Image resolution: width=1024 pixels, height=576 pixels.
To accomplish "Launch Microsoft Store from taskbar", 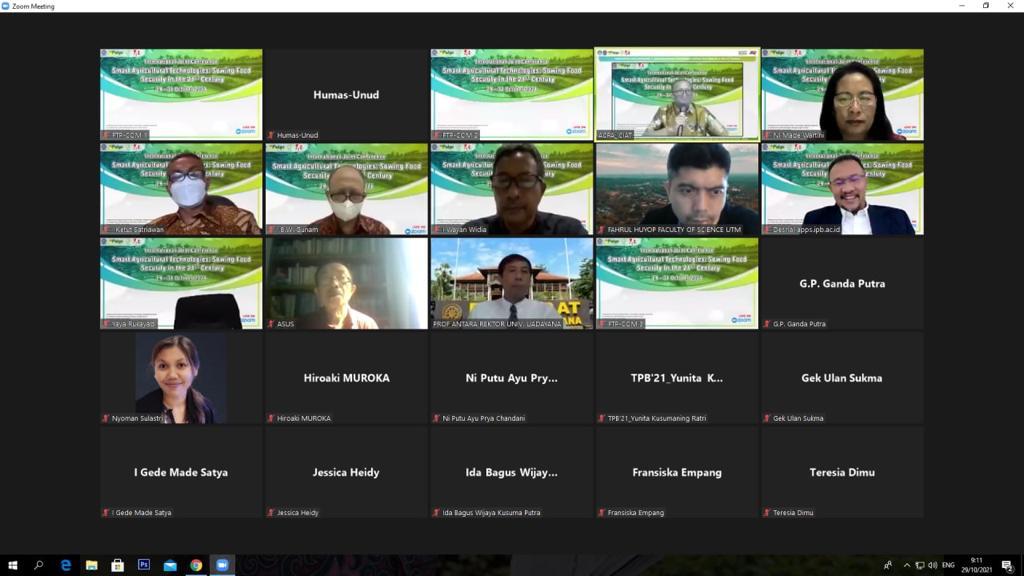I will [118, 565].
